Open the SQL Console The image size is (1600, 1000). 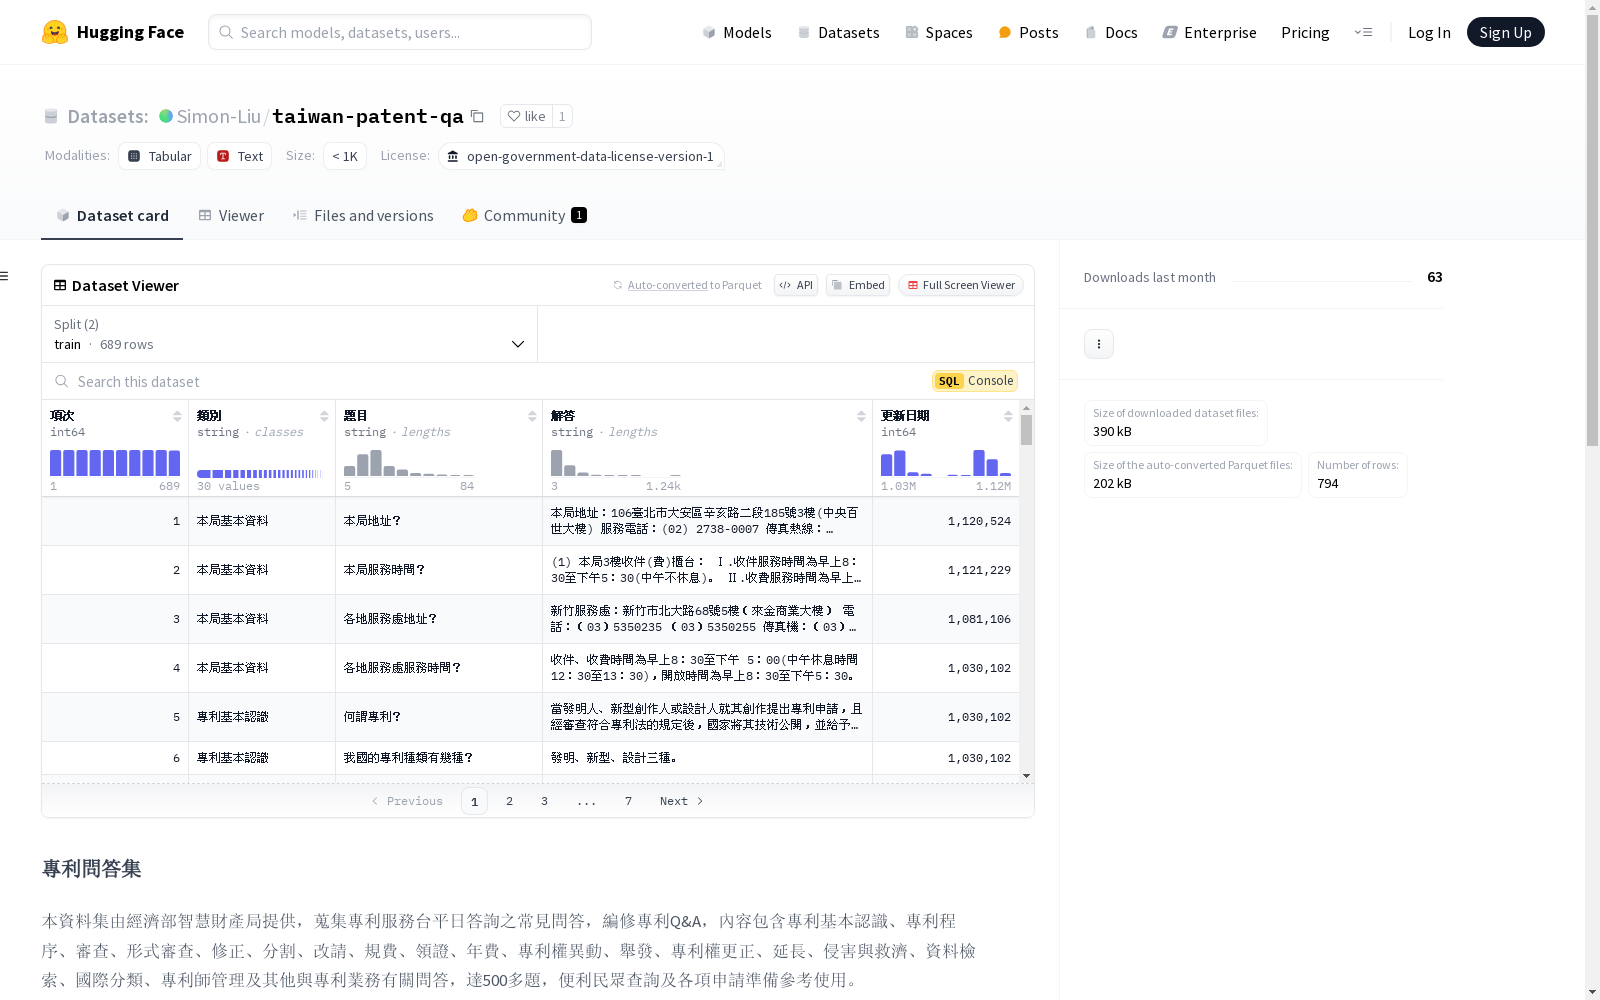[975, 381]
